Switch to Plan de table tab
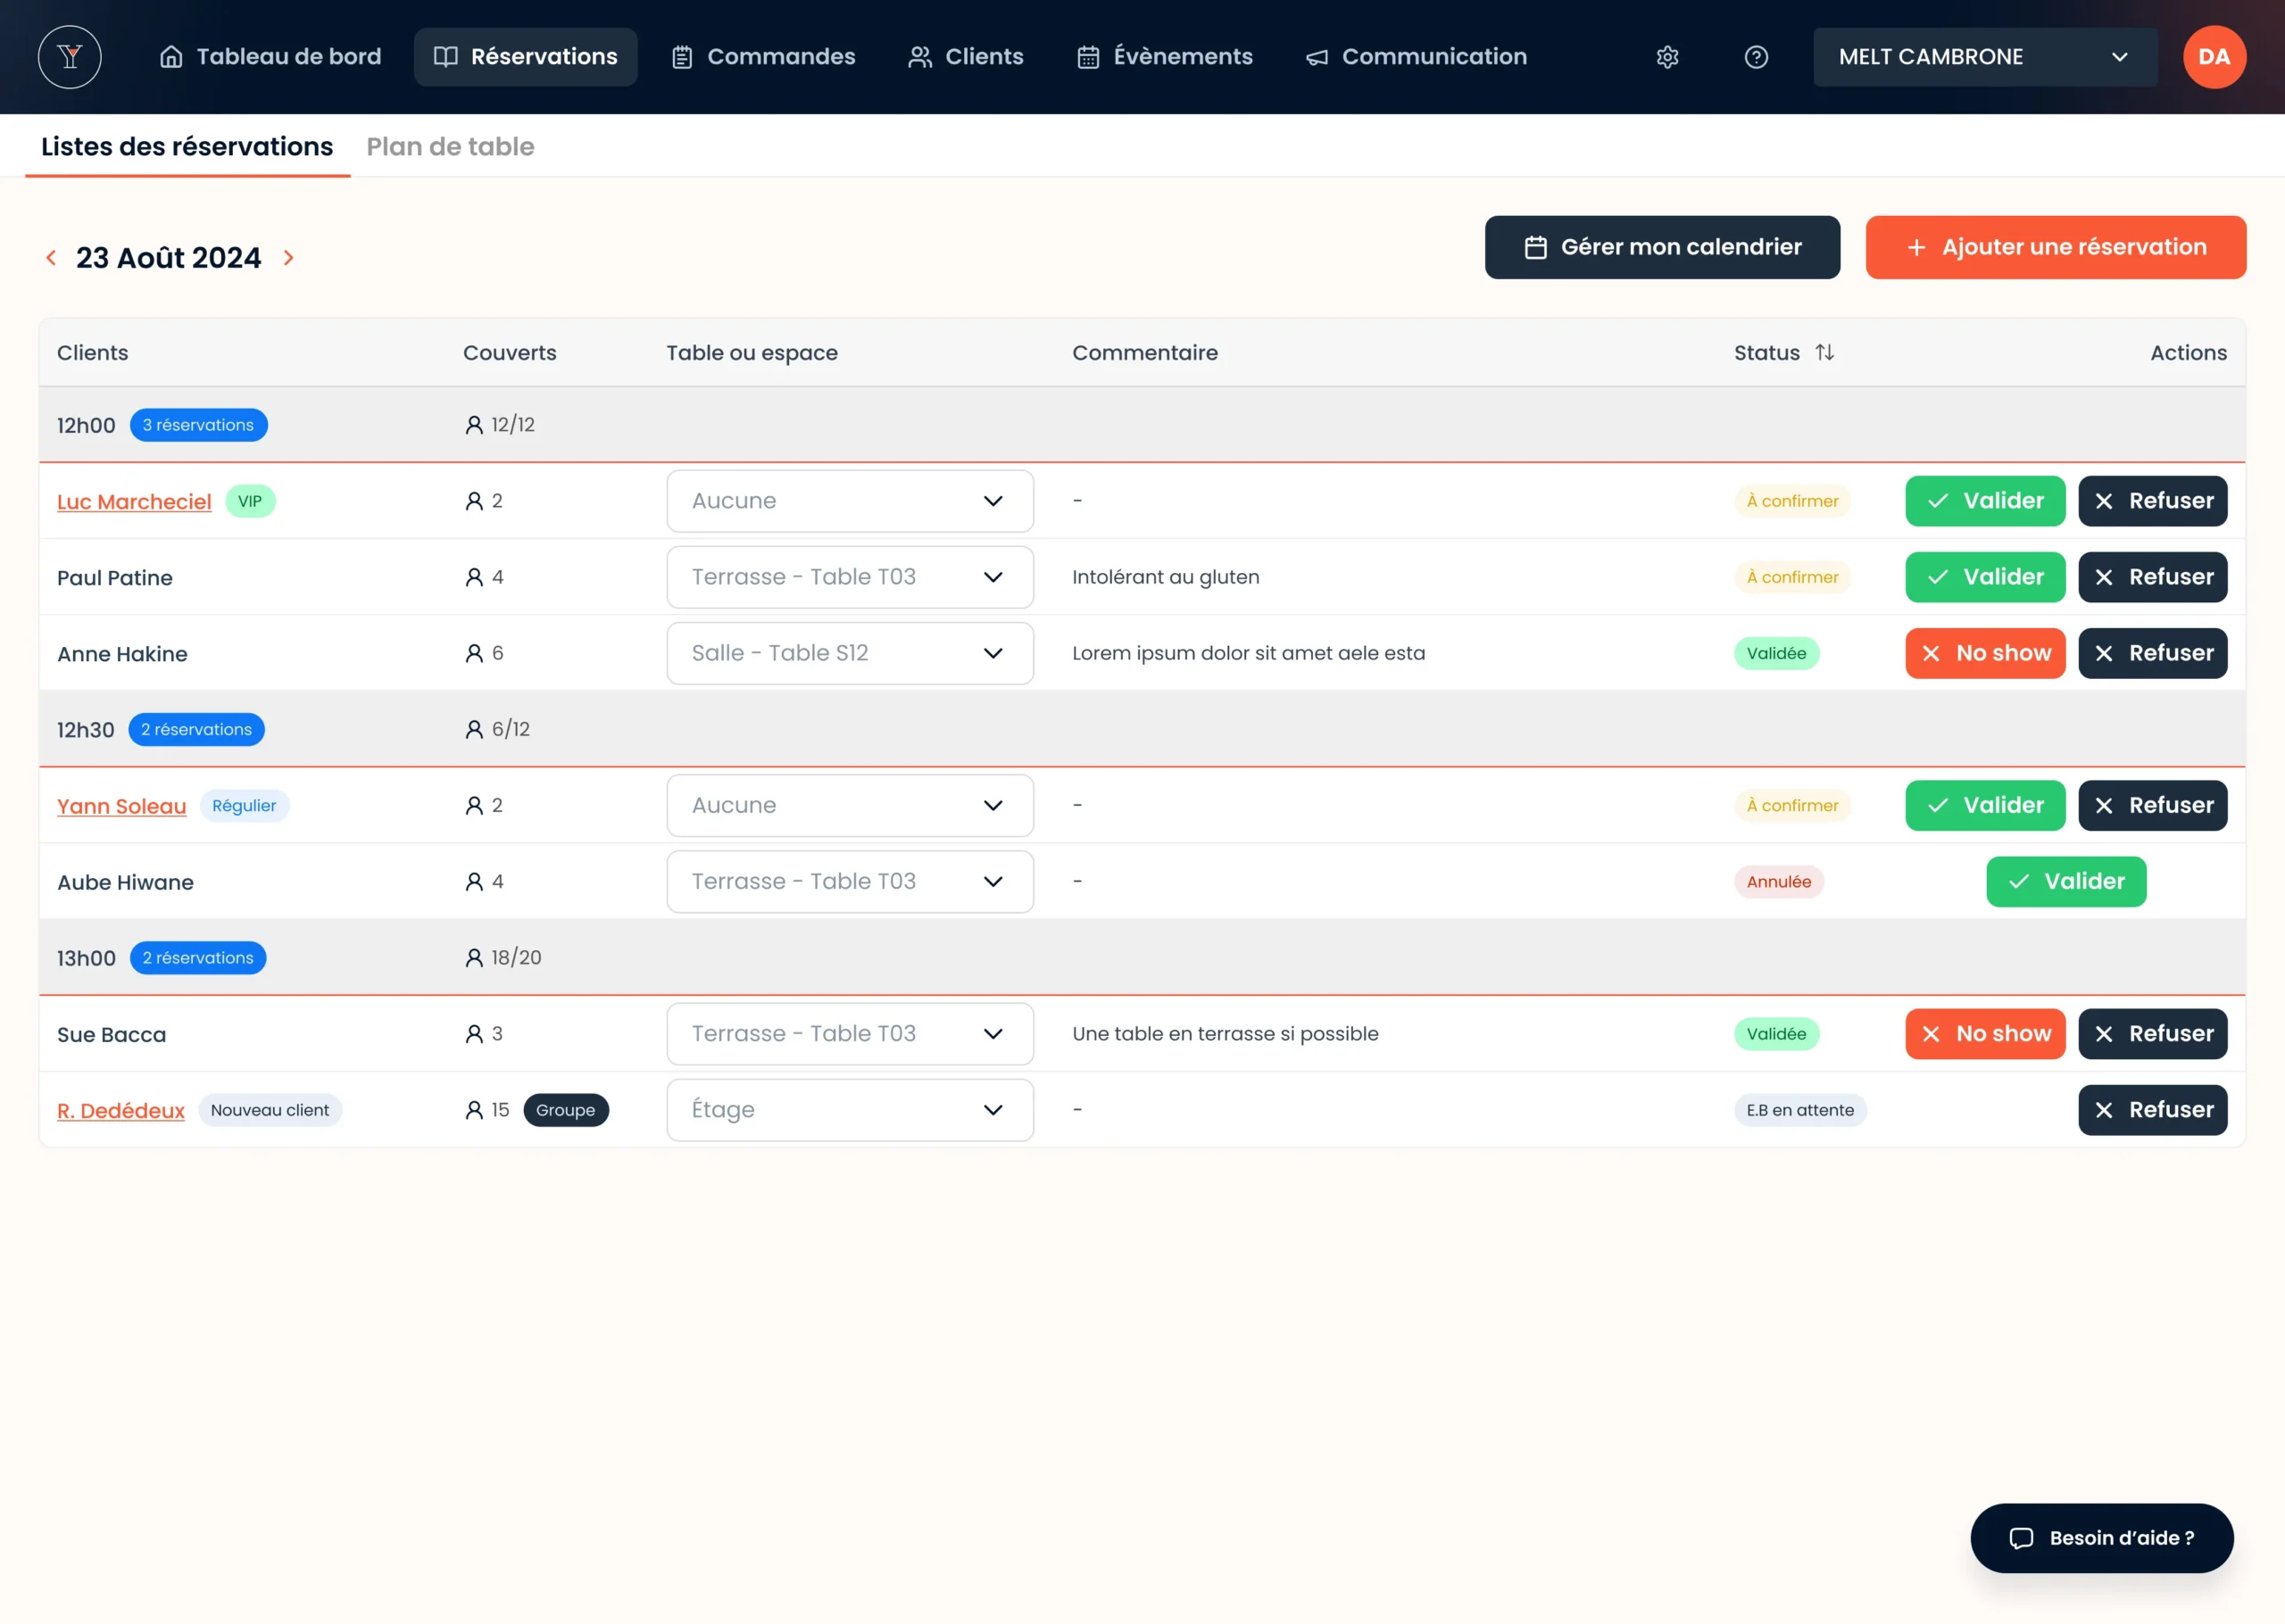Screen dimensions: 2285x1624 point(450,147)
